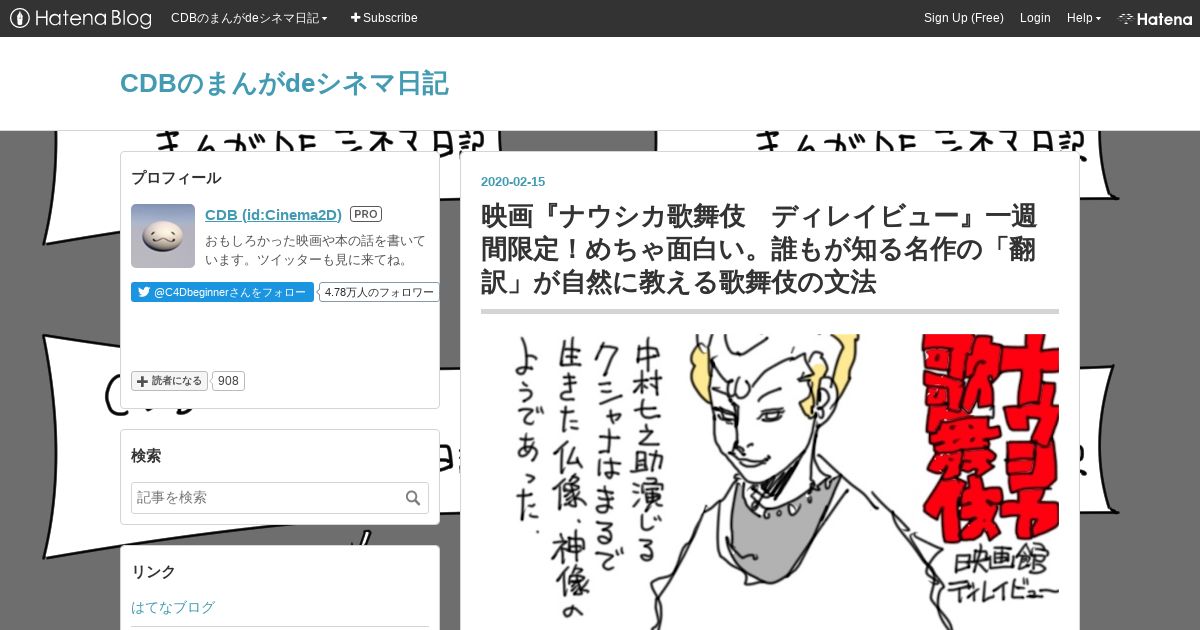Screen dimensions: 1200x630
Task: Open the 2020-02-15 date link
Action: point(513,182)
